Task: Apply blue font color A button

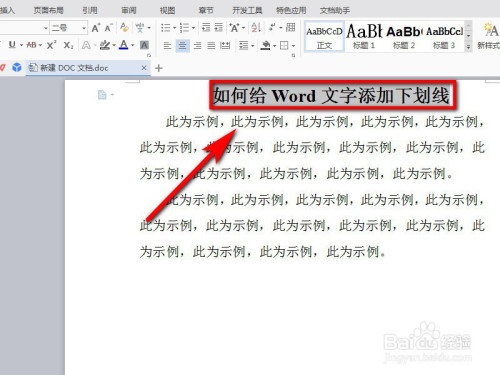Action: [x=124, y=45]
